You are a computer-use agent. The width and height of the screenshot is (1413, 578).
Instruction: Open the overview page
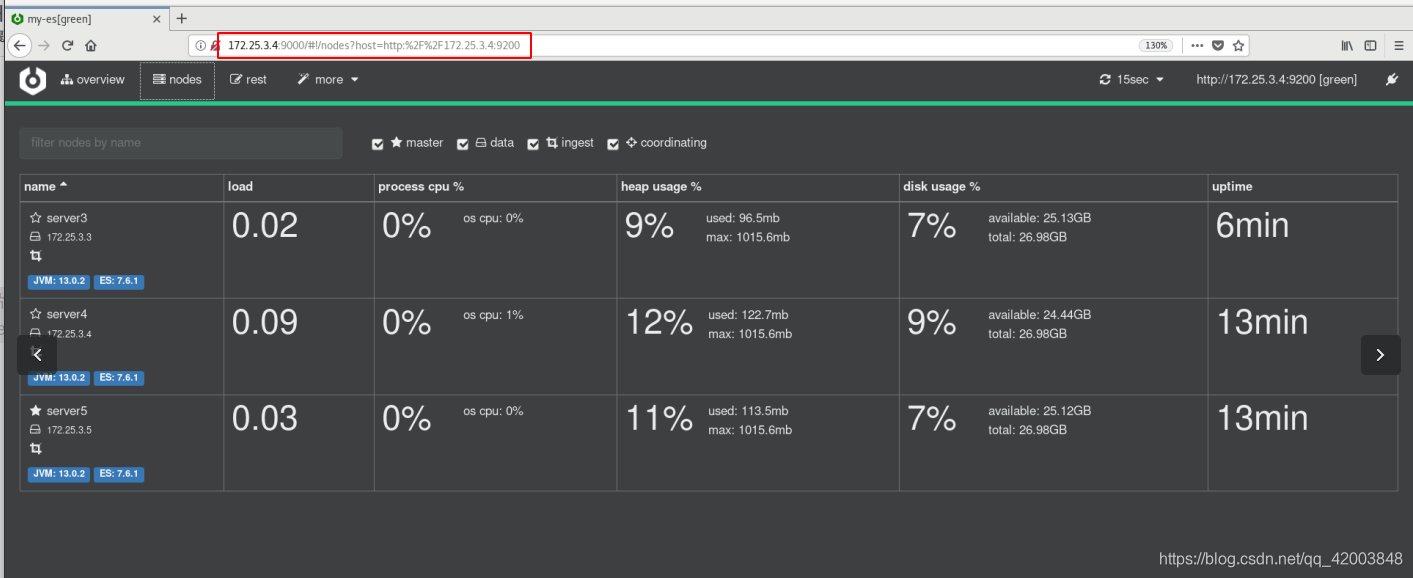[x=93, y=80]
